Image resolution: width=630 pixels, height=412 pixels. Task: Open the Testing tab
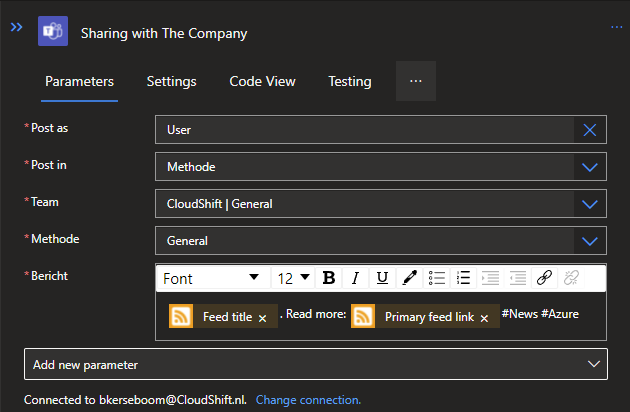click(349, 81)
